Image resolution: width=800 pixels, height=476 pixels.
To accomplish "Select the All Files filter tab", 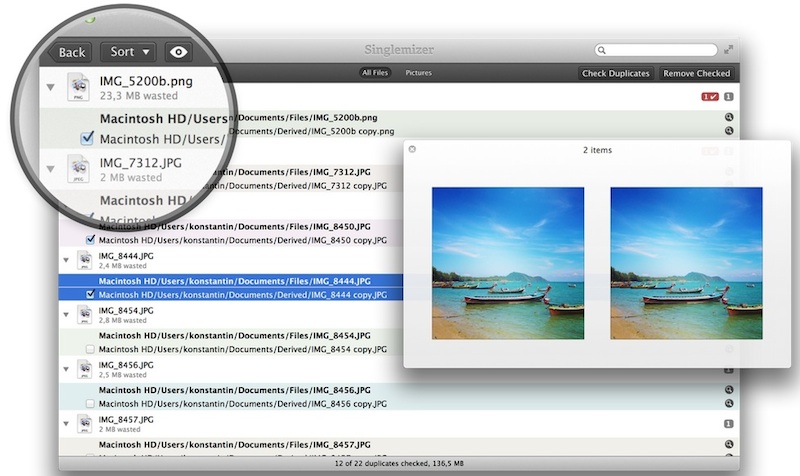I will [x=375, y=73].
